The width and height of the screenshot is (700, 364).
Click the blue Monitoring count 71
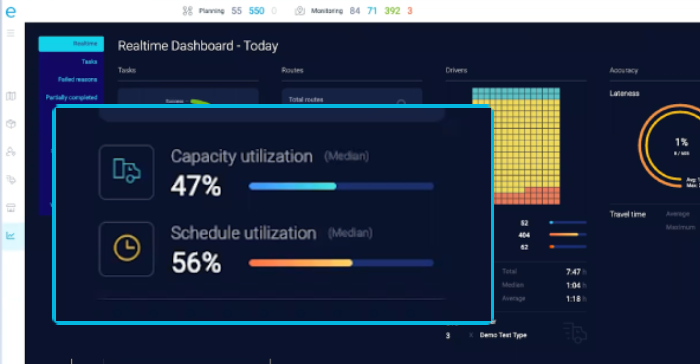pyautogui.click(x=372, y=11)
